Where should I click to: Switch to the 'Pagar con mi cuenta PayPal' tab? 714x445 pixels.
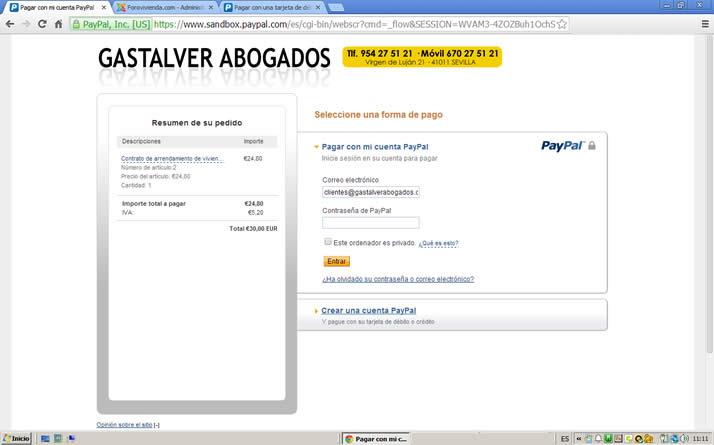(x=57, y=7)
